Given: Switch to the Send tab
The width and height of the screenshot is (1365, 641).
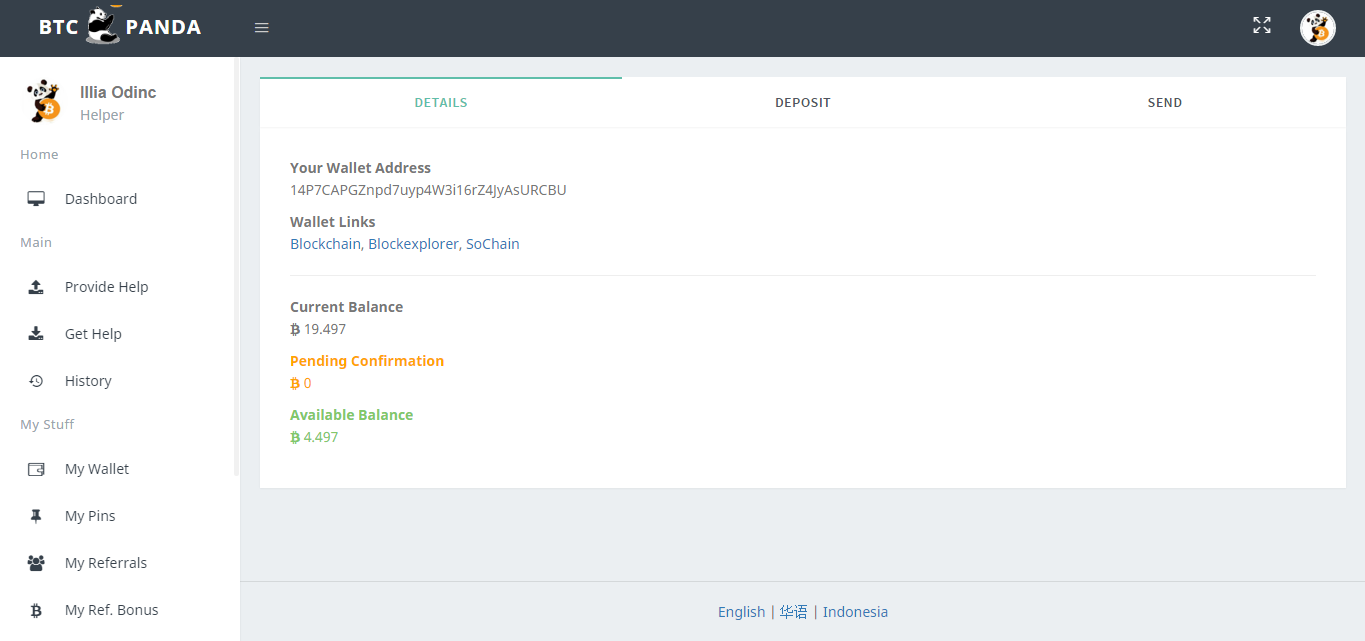Looking at the screenshot, I should (1164, 103).
